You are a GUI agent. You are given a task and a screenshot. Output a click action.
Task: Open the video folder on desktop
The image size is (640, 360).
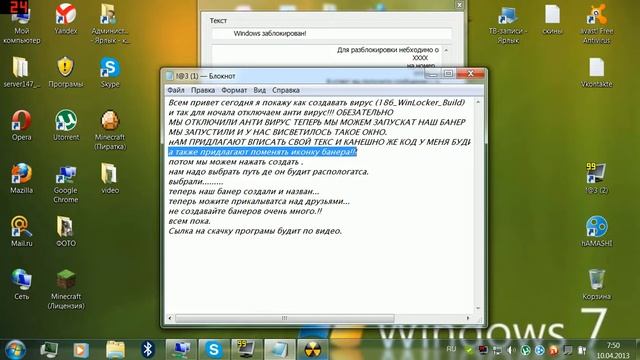tap(110, 178)
